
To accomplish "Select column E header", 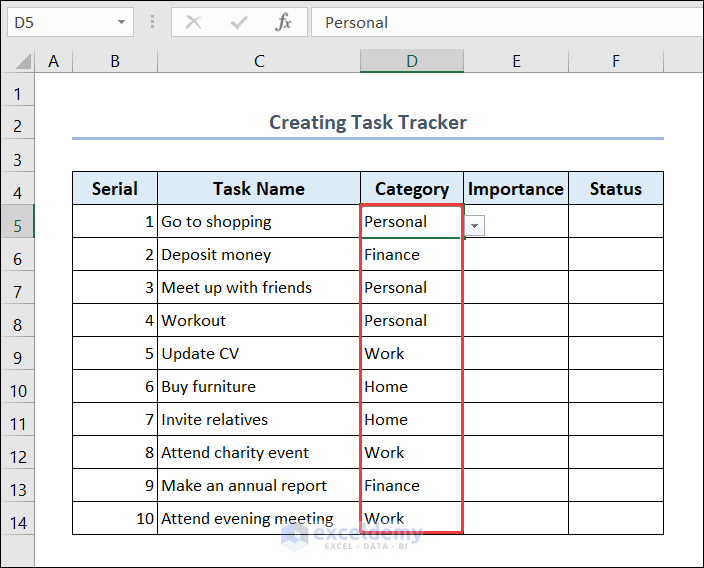I will coord(516,61).
